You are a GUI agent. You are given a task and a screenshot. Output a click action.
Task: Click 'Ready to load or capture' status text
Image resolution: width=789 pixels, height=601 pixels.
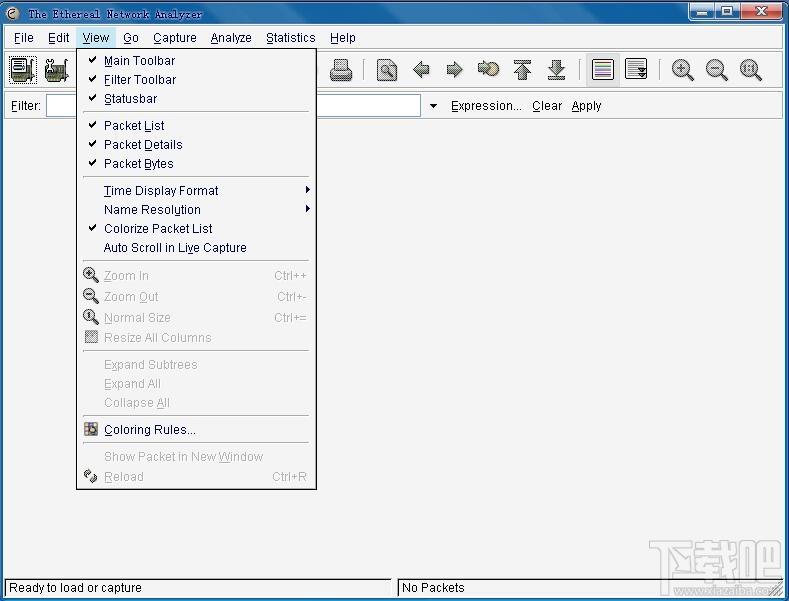click(75, 587)
